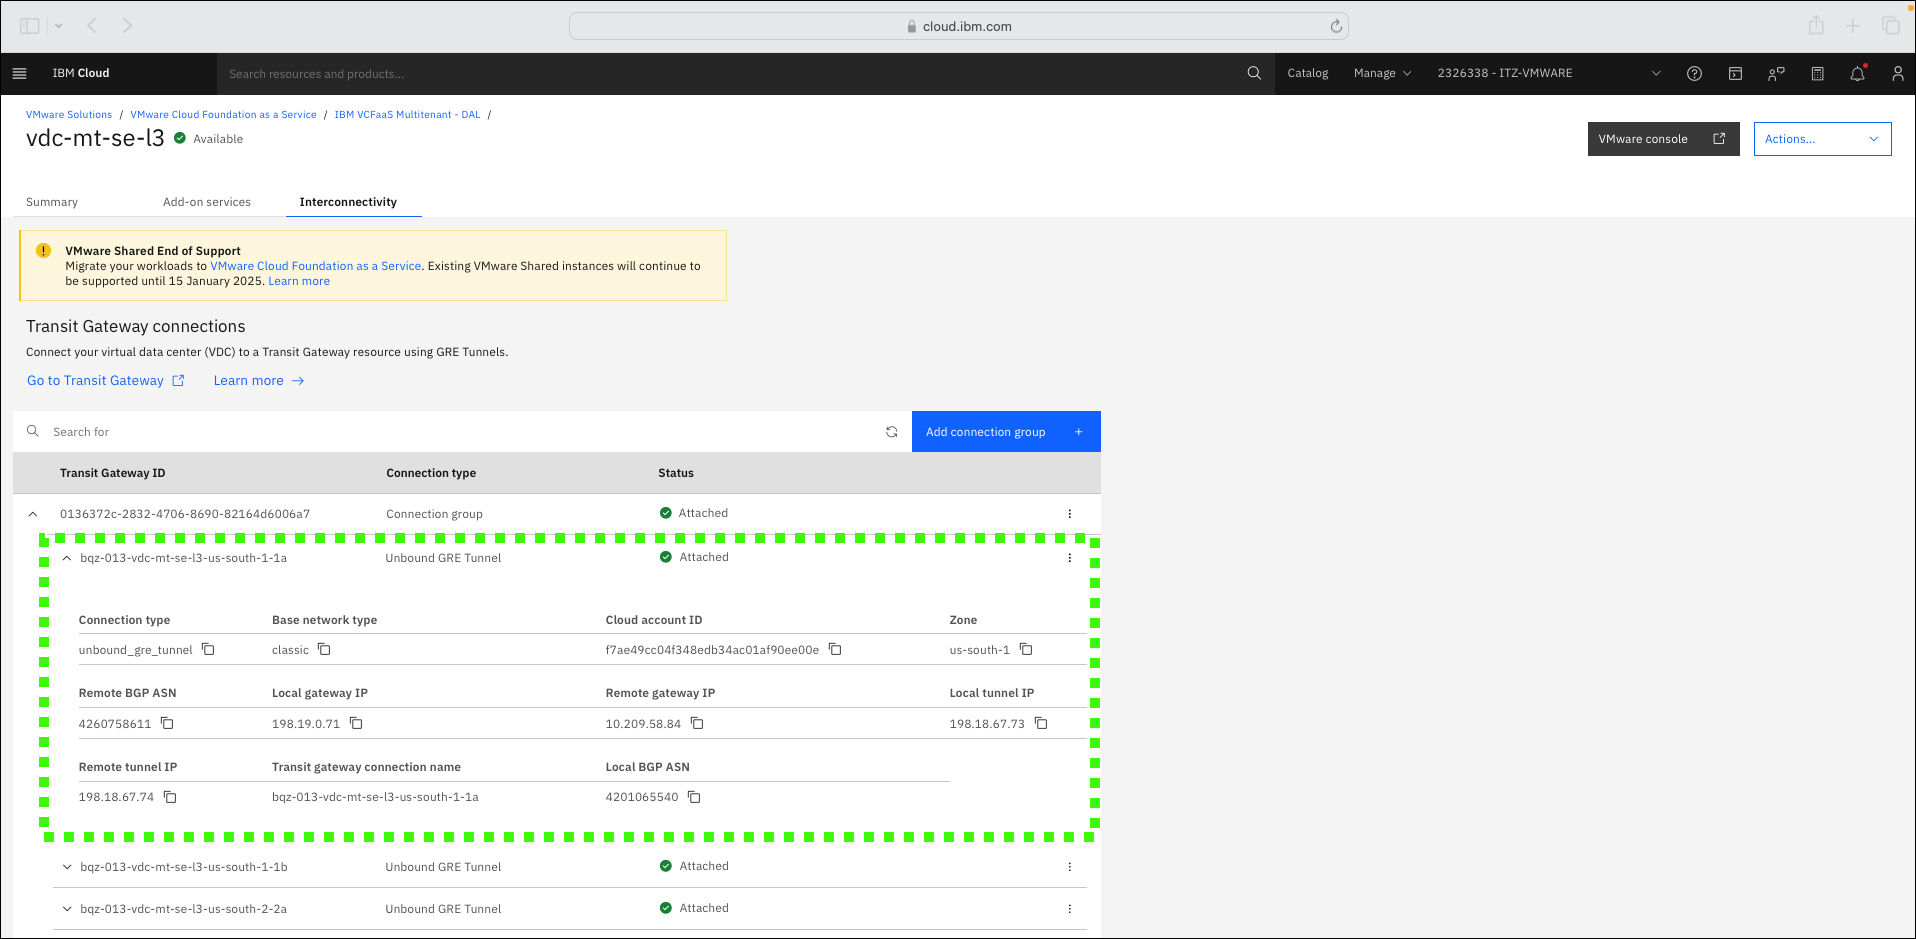Click the cloud.ibm.com address bar
The height and width of the screenshot is (939, 1916).
tap(958, 26)
